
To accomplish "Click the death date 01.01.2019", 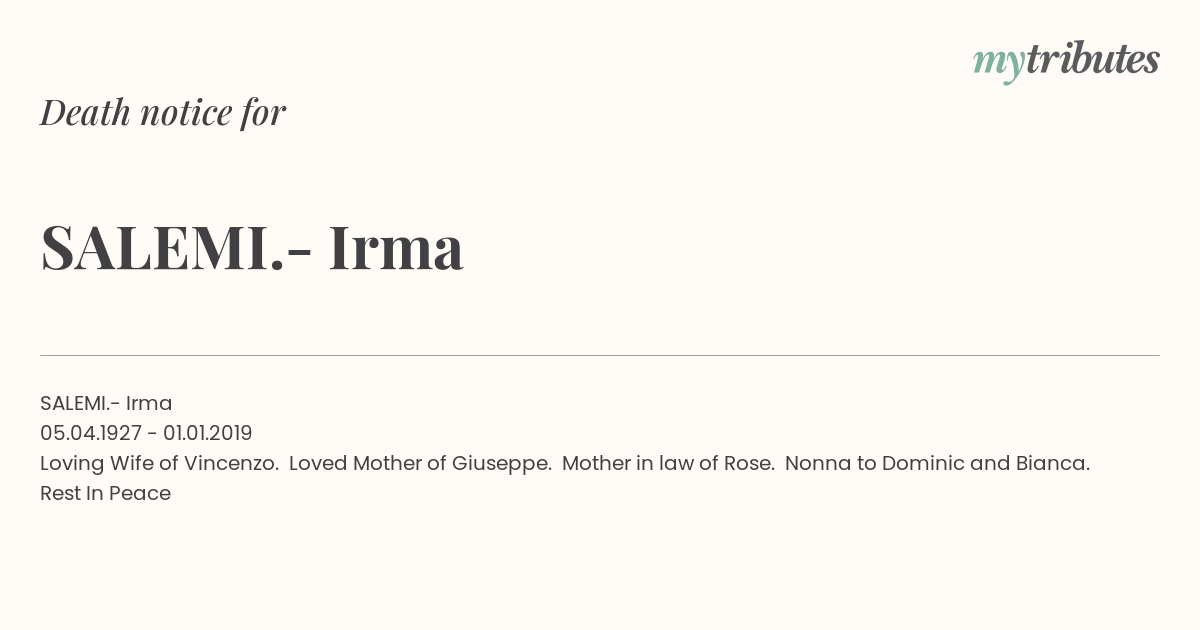I will click(208, 433).
